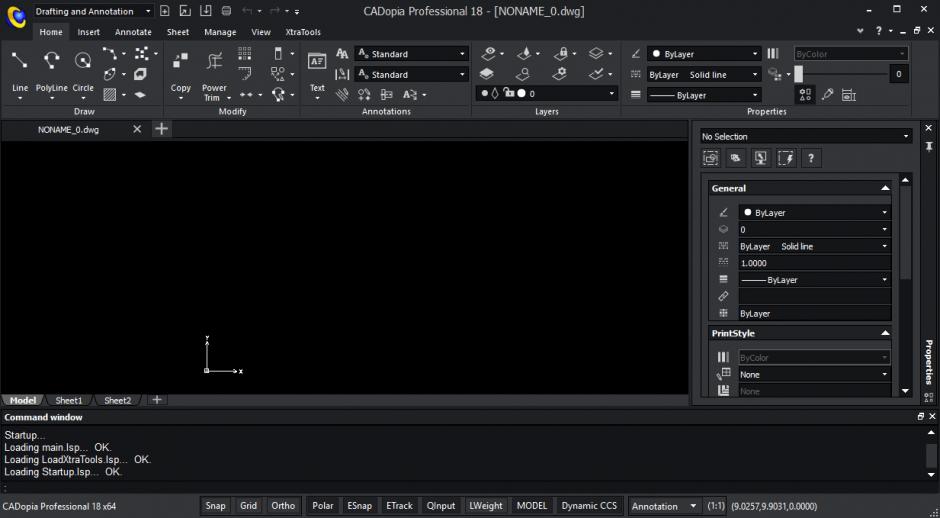Click the Copy tool icon
Image resolution: width=940 pixels, height=518 pixels.
[x=180, y=60]
